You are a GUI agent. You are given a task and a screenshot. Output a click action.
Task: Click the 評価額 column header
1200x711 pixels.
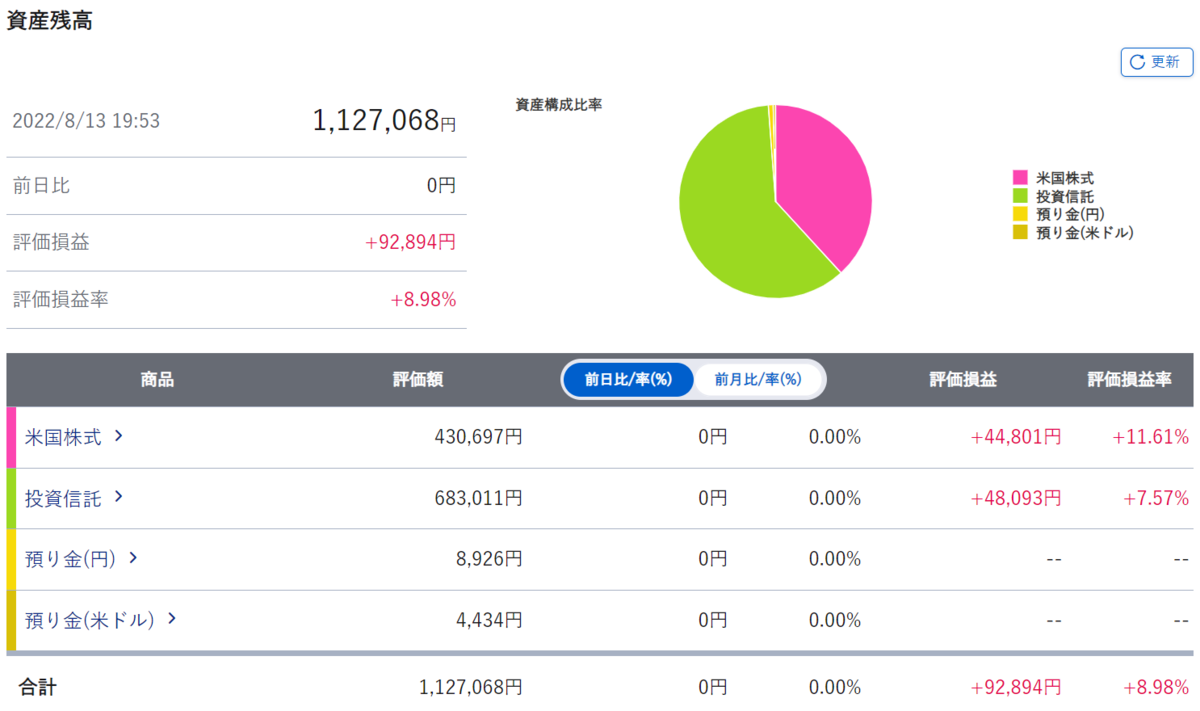pos(418,380)
